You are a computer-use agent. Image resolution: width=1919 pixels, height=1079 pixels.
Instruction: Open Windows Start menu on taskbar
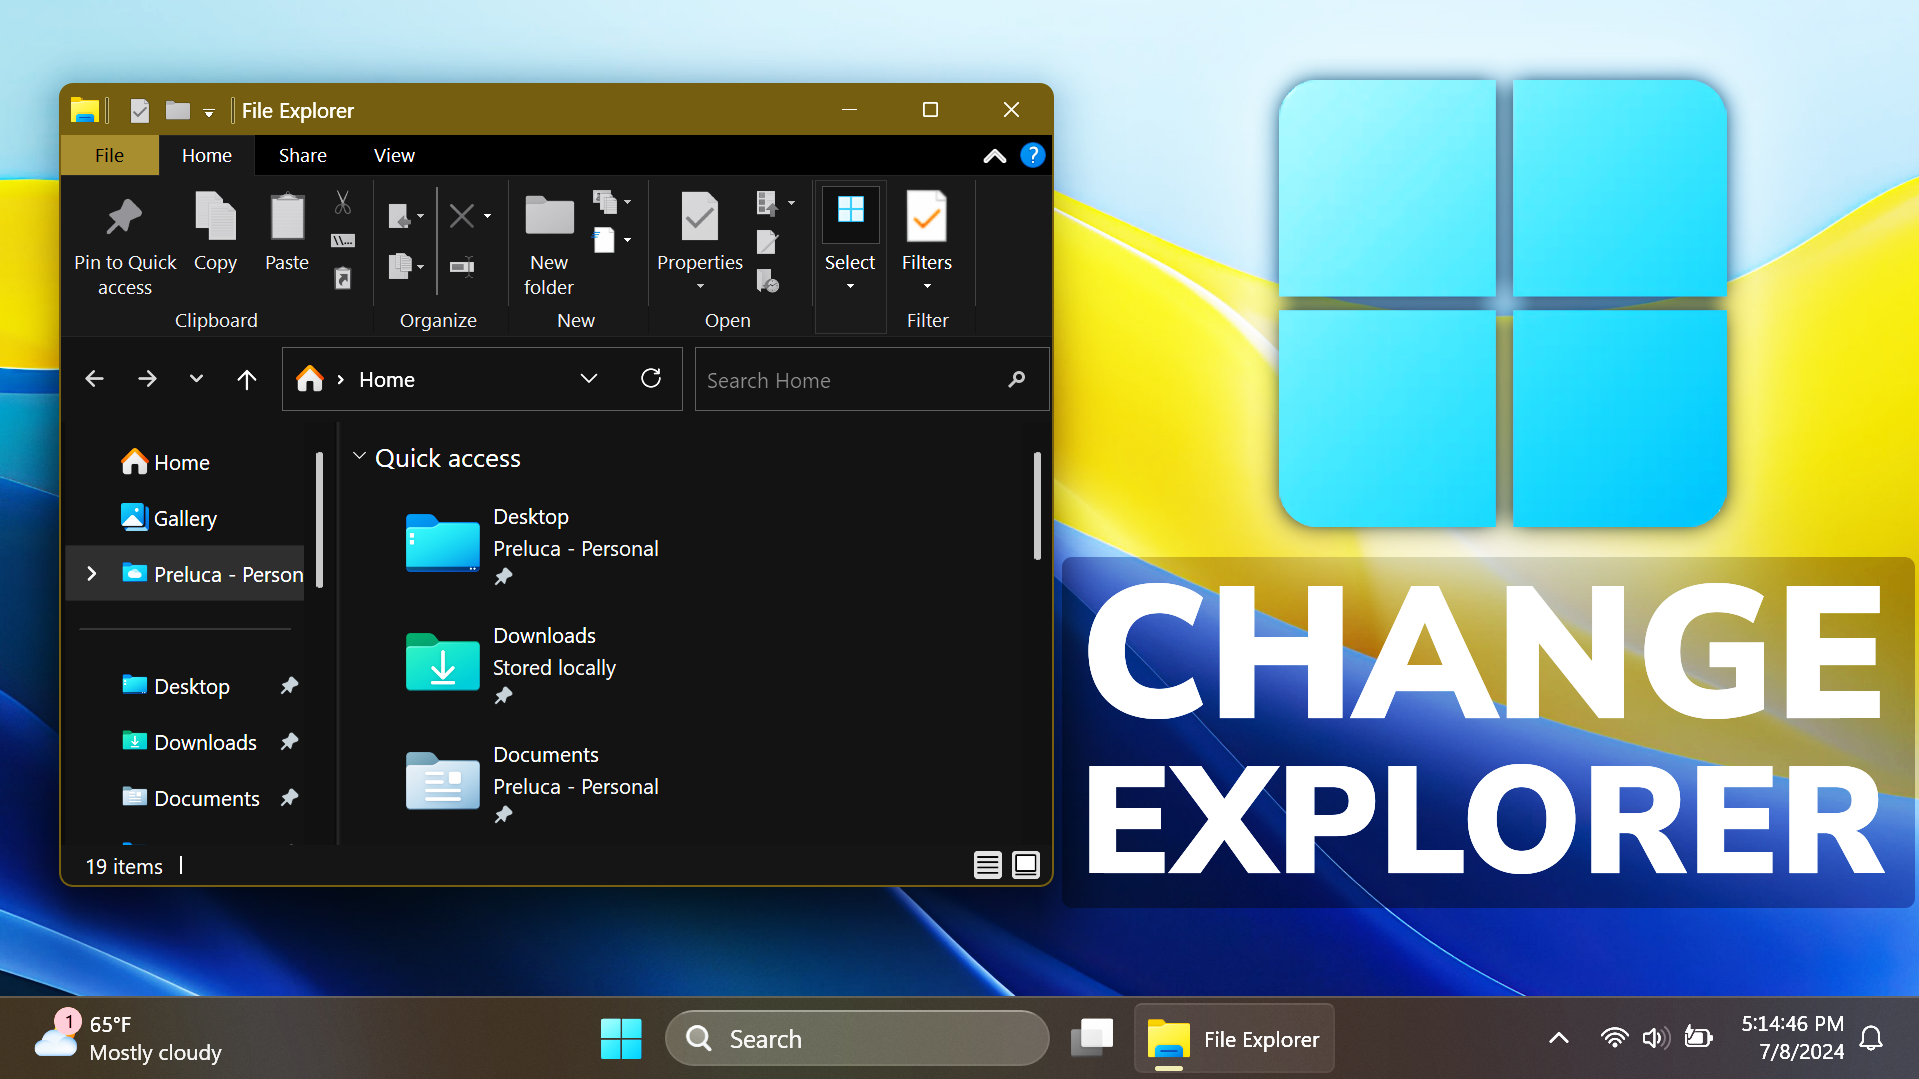click(621, 1038)
